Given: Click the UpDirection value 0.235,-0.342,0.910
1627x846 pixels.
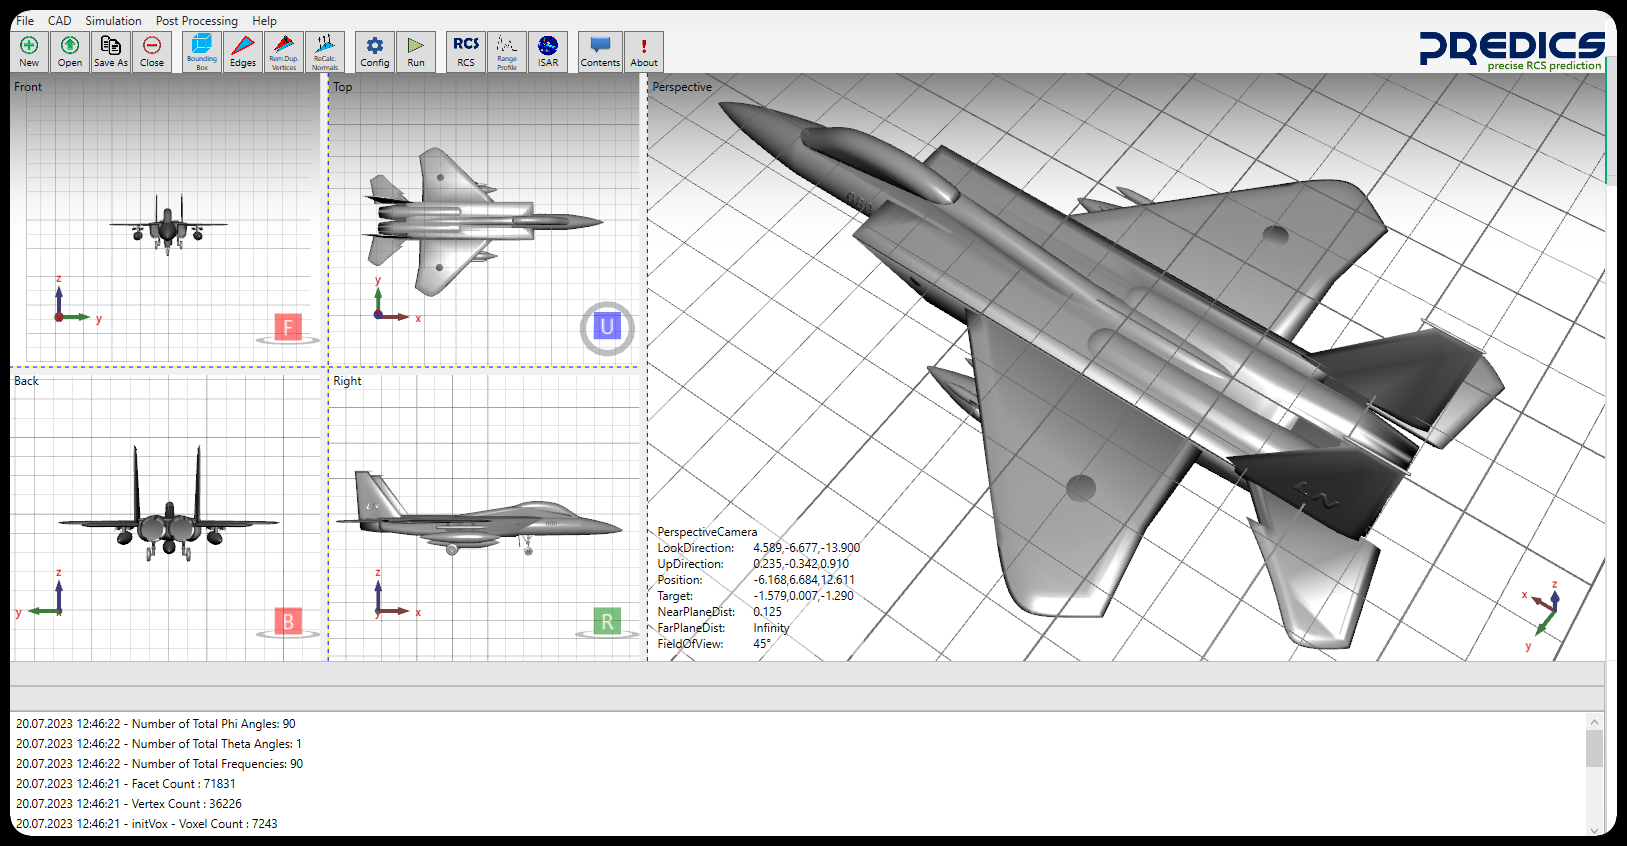Looking at the screenshot, I should pos(801,564).
